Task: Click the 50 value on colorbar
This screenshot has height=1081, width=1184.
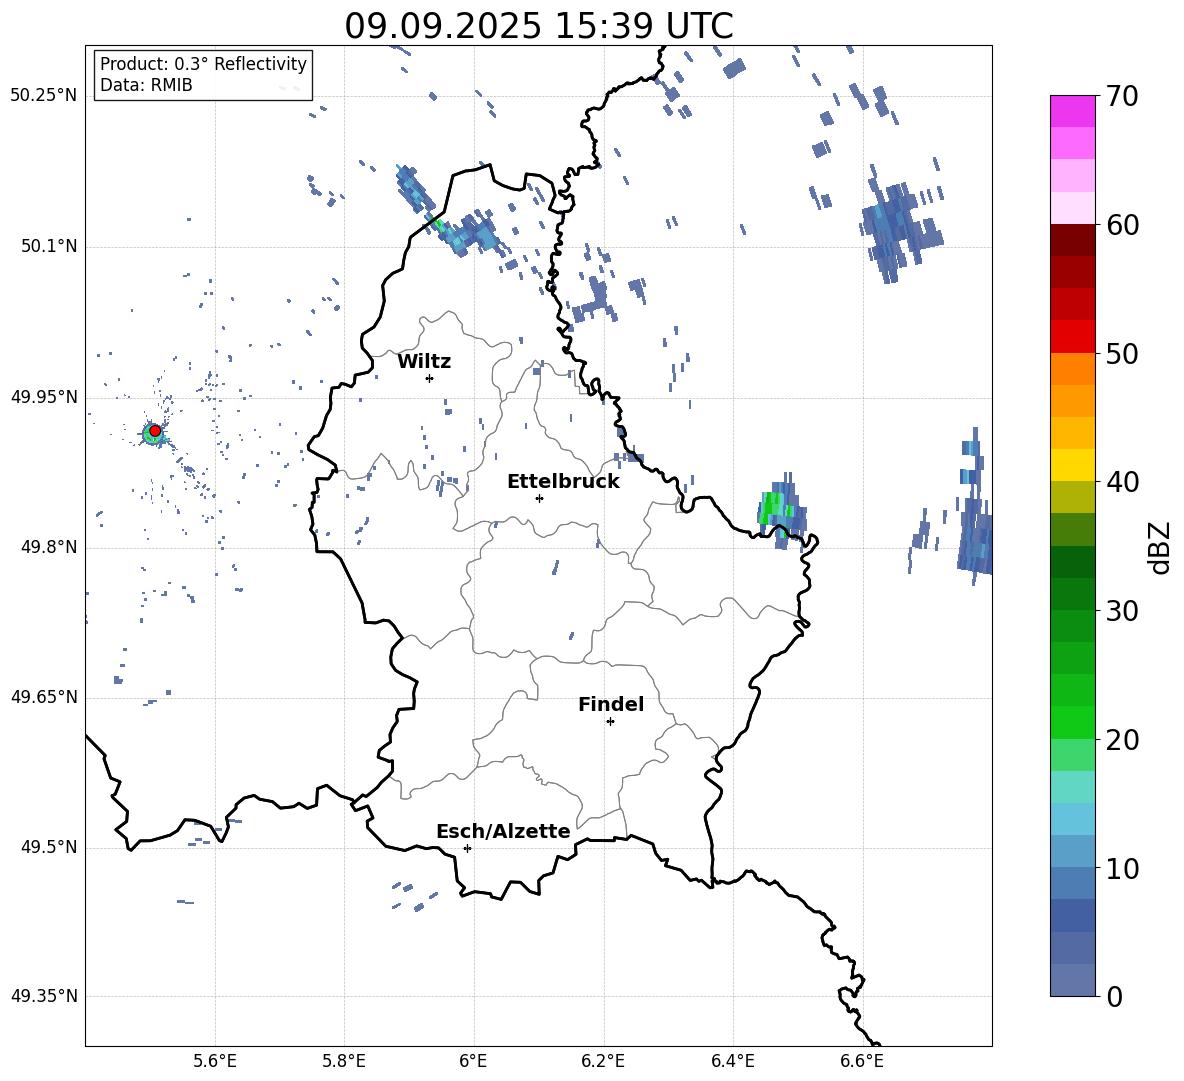Action: pos(1122,353)
